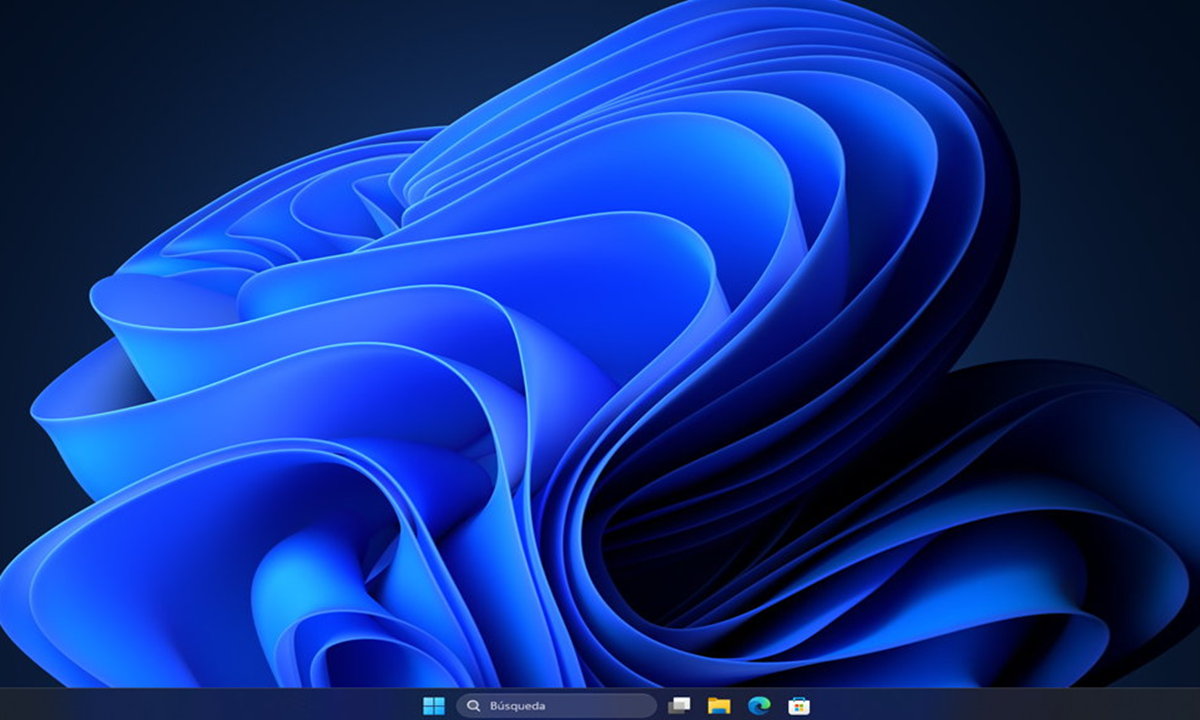Launch File Explorer from the taskbar
The image size is (1200, 720).
[x=718, y=706]
